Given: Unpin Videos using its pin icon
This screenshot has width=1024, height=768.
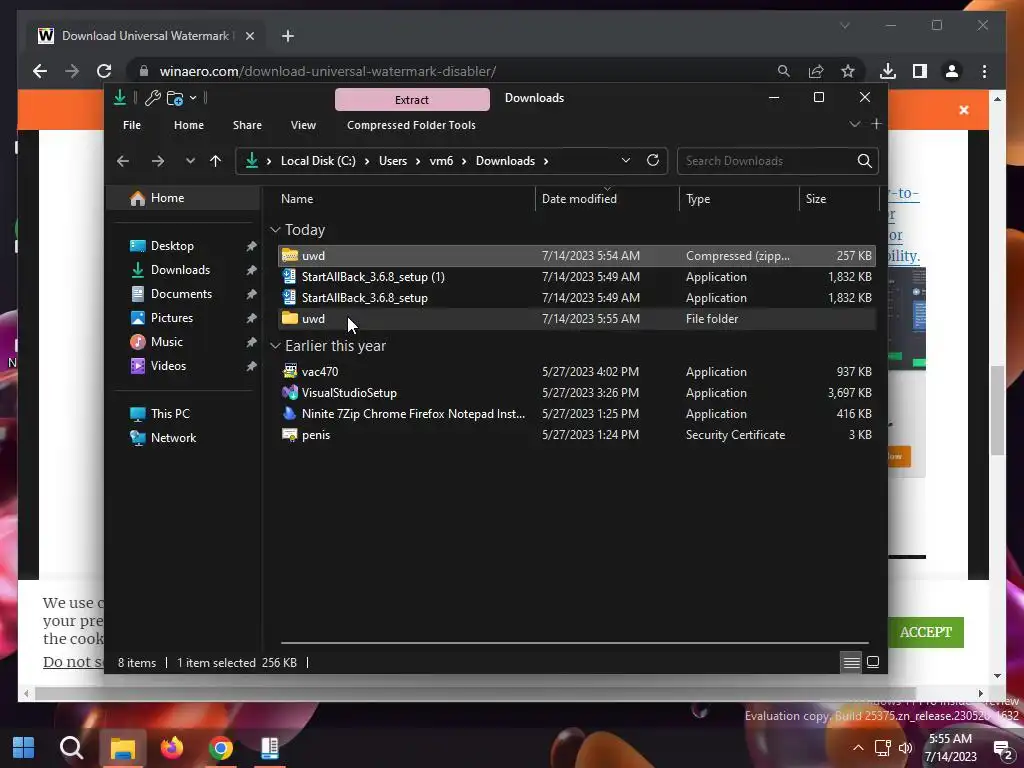Looking at the screenshot, I should (251, 366).
